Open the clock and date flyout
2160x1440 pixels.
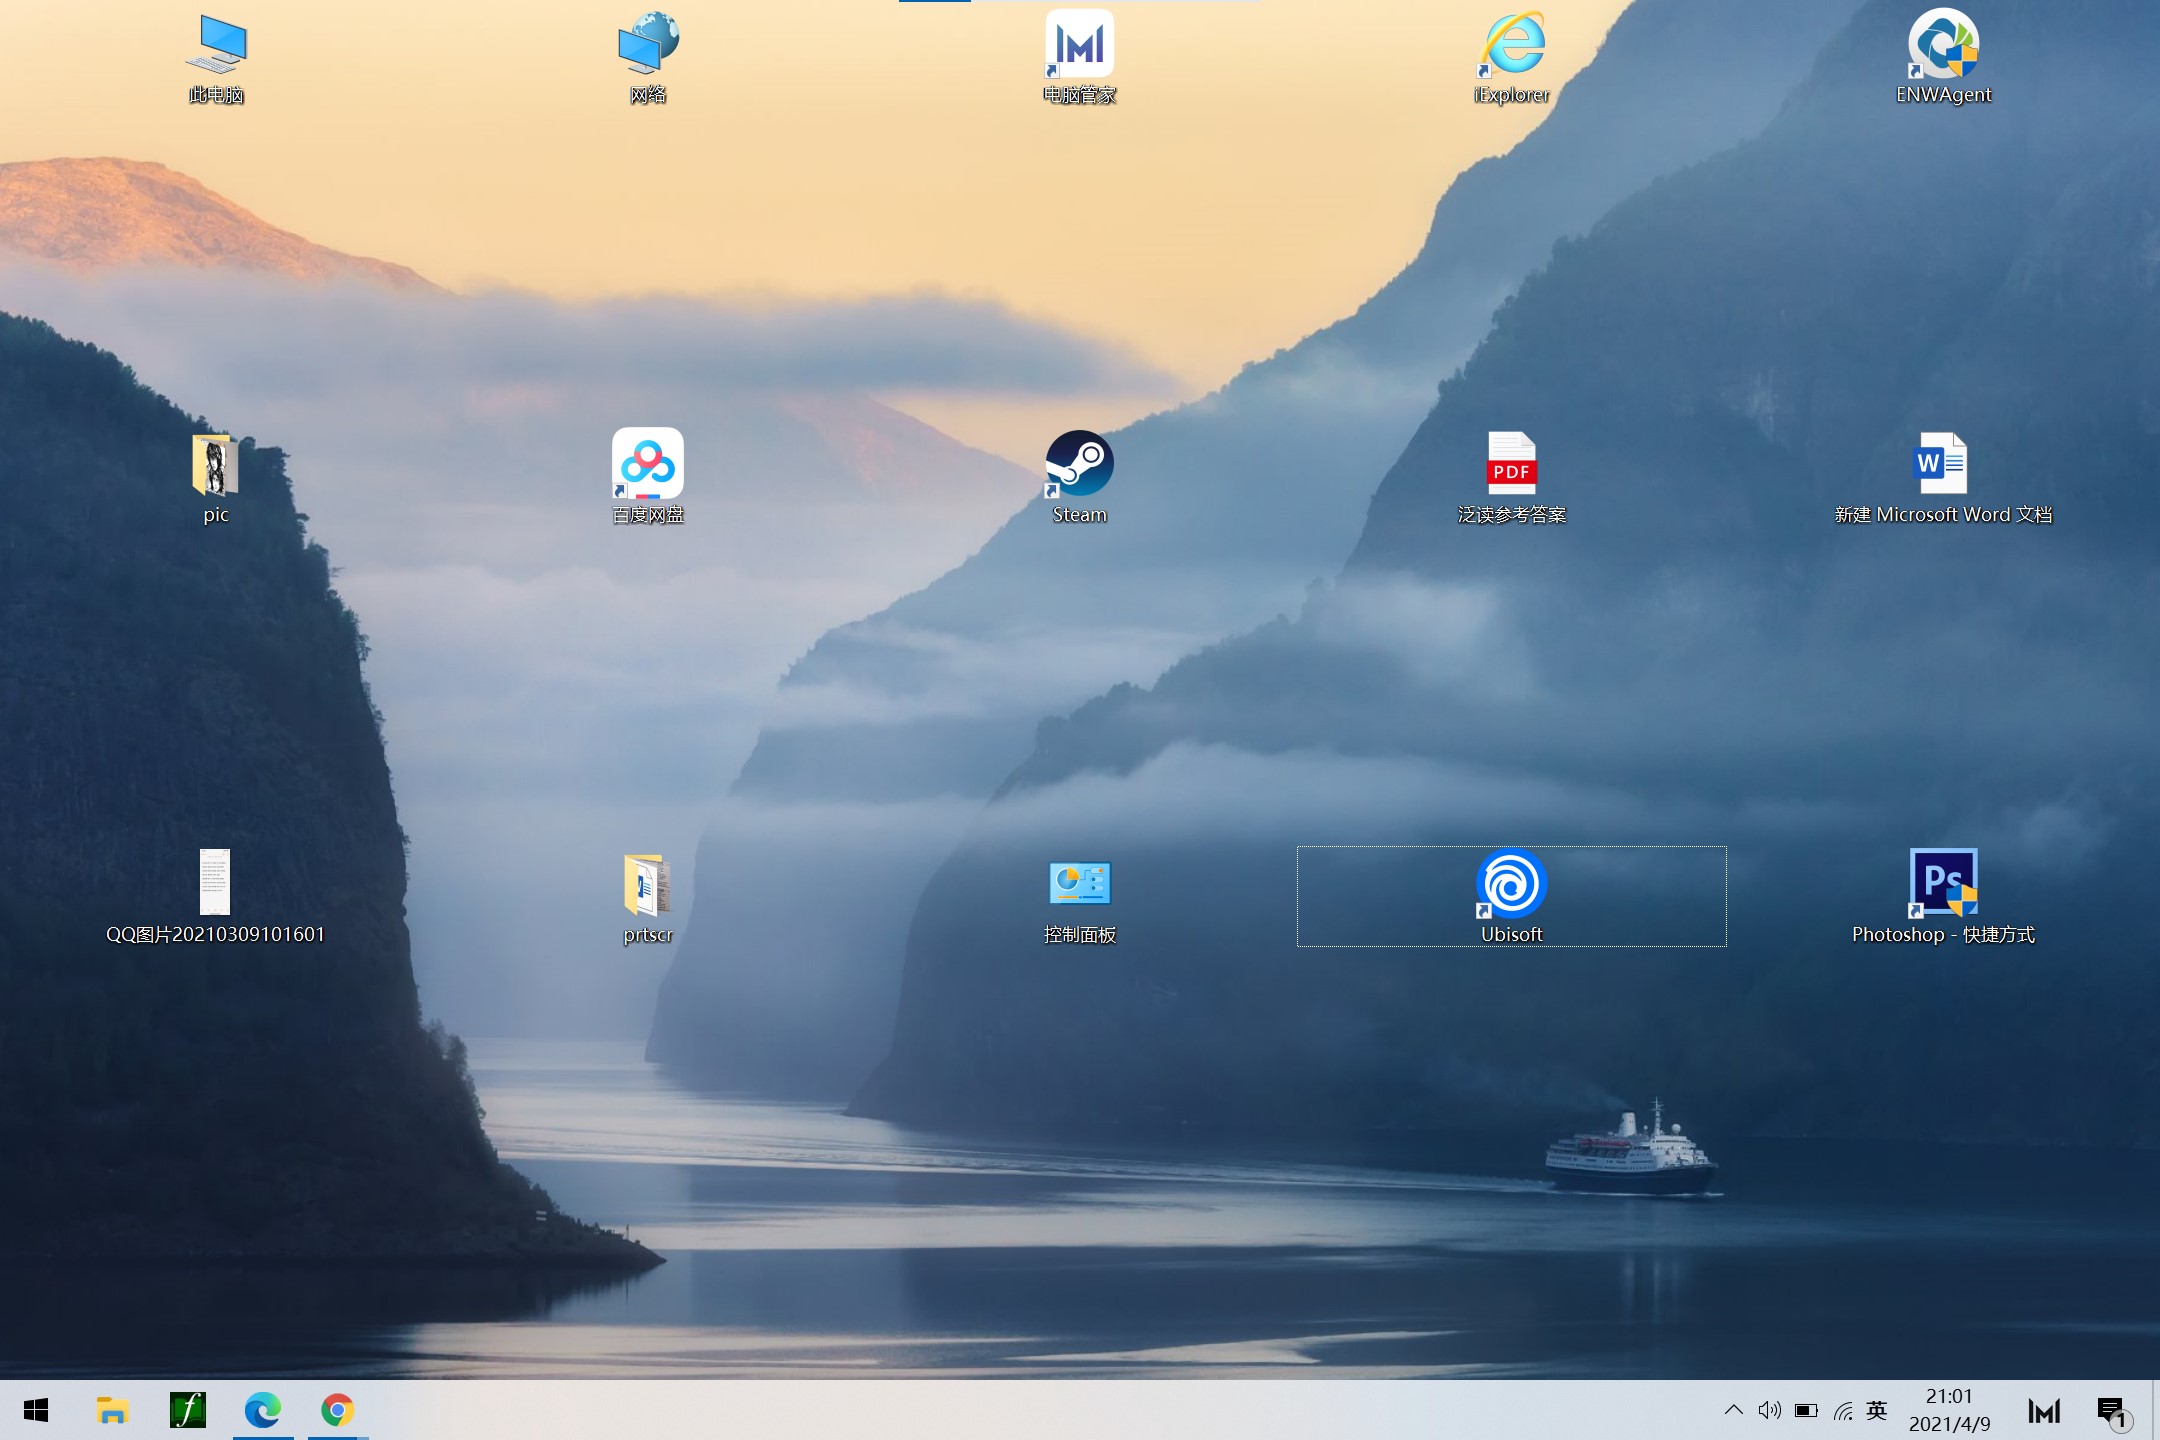click(1949, 1410)
